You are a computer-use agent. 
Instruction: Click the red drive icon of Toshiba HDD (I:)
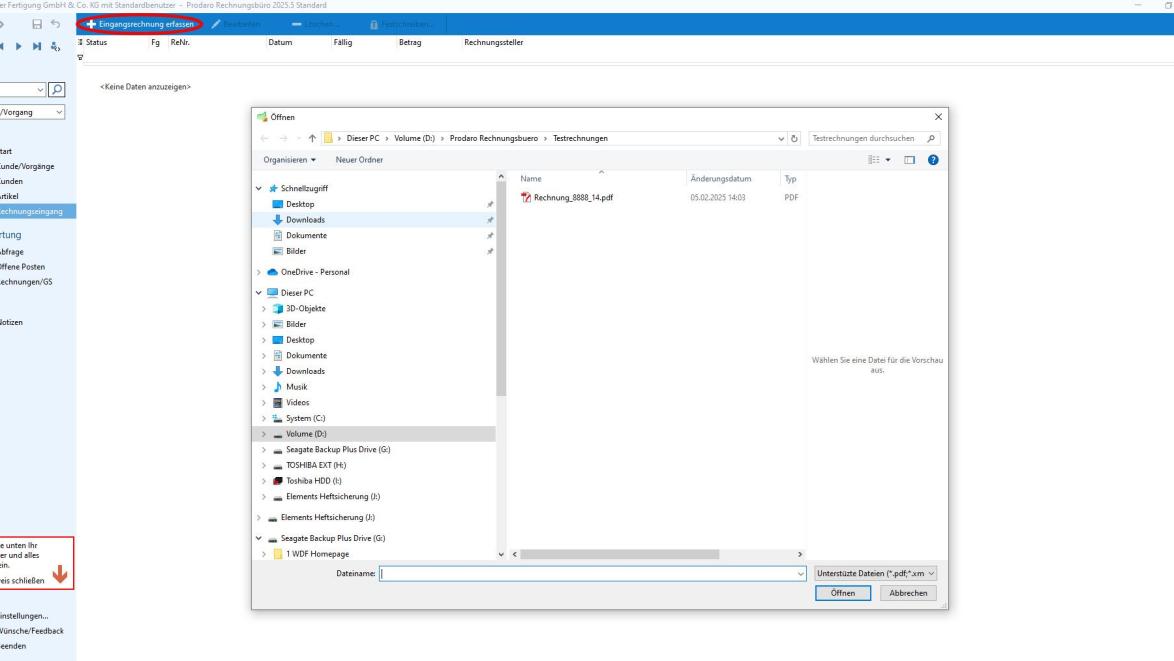278,481
